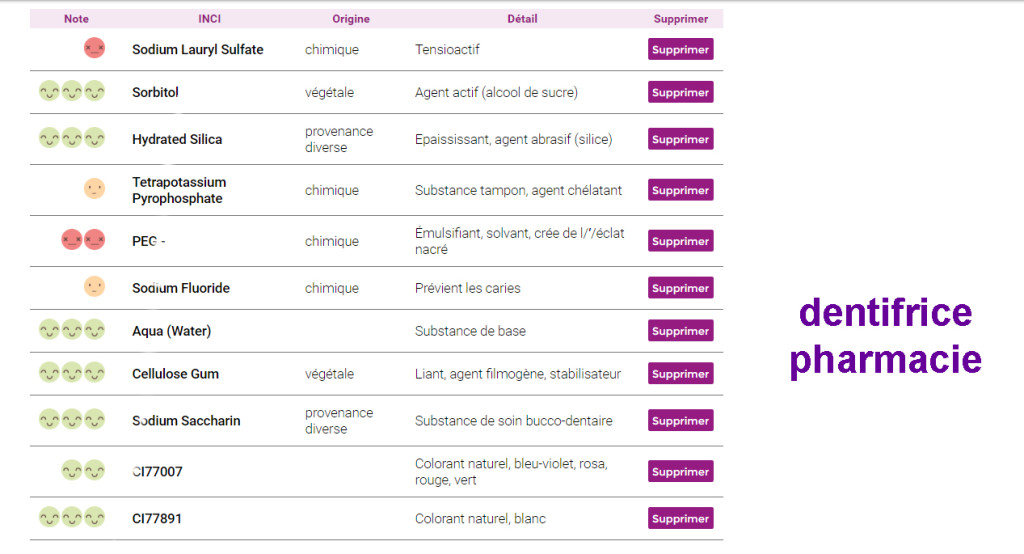Click the double red face rating for PEG
The width and height of the screenshot is (1024, 554).
[83, 240]
